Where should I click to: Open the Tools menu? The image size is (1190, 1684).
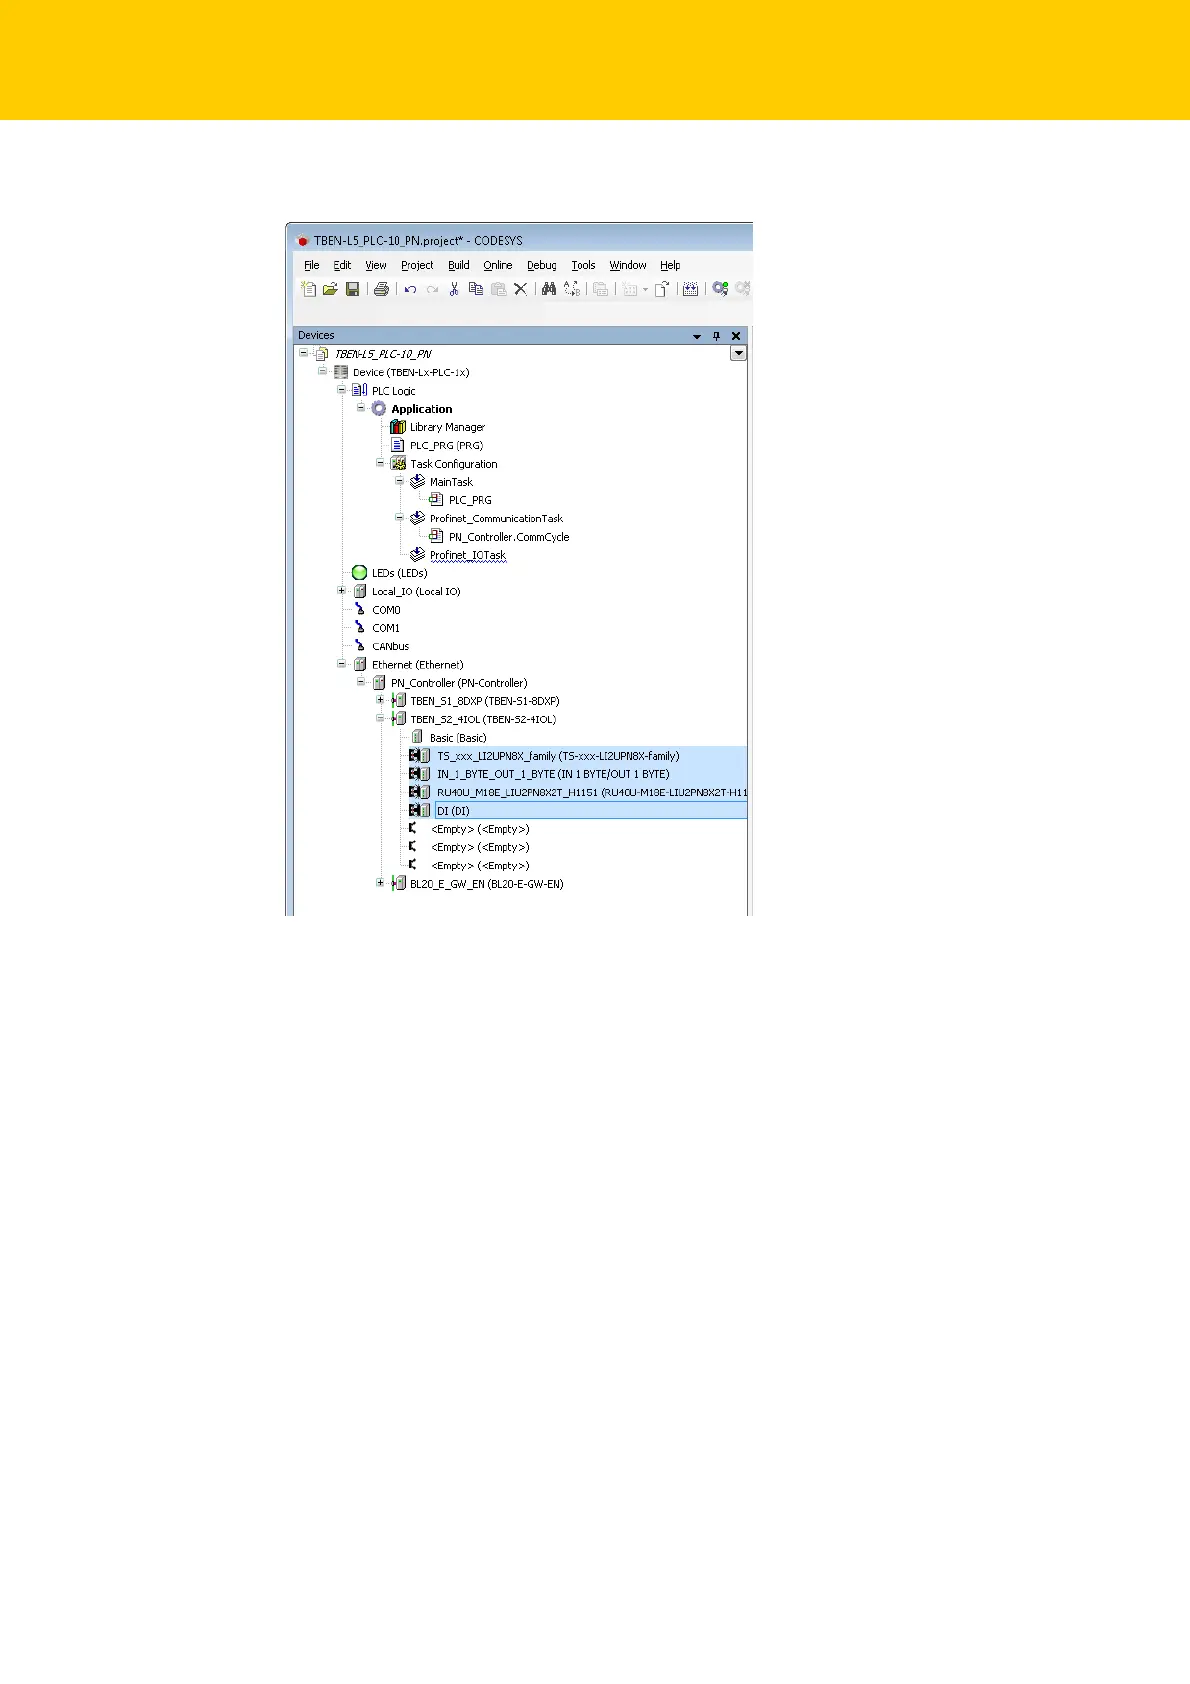[583, 265]
